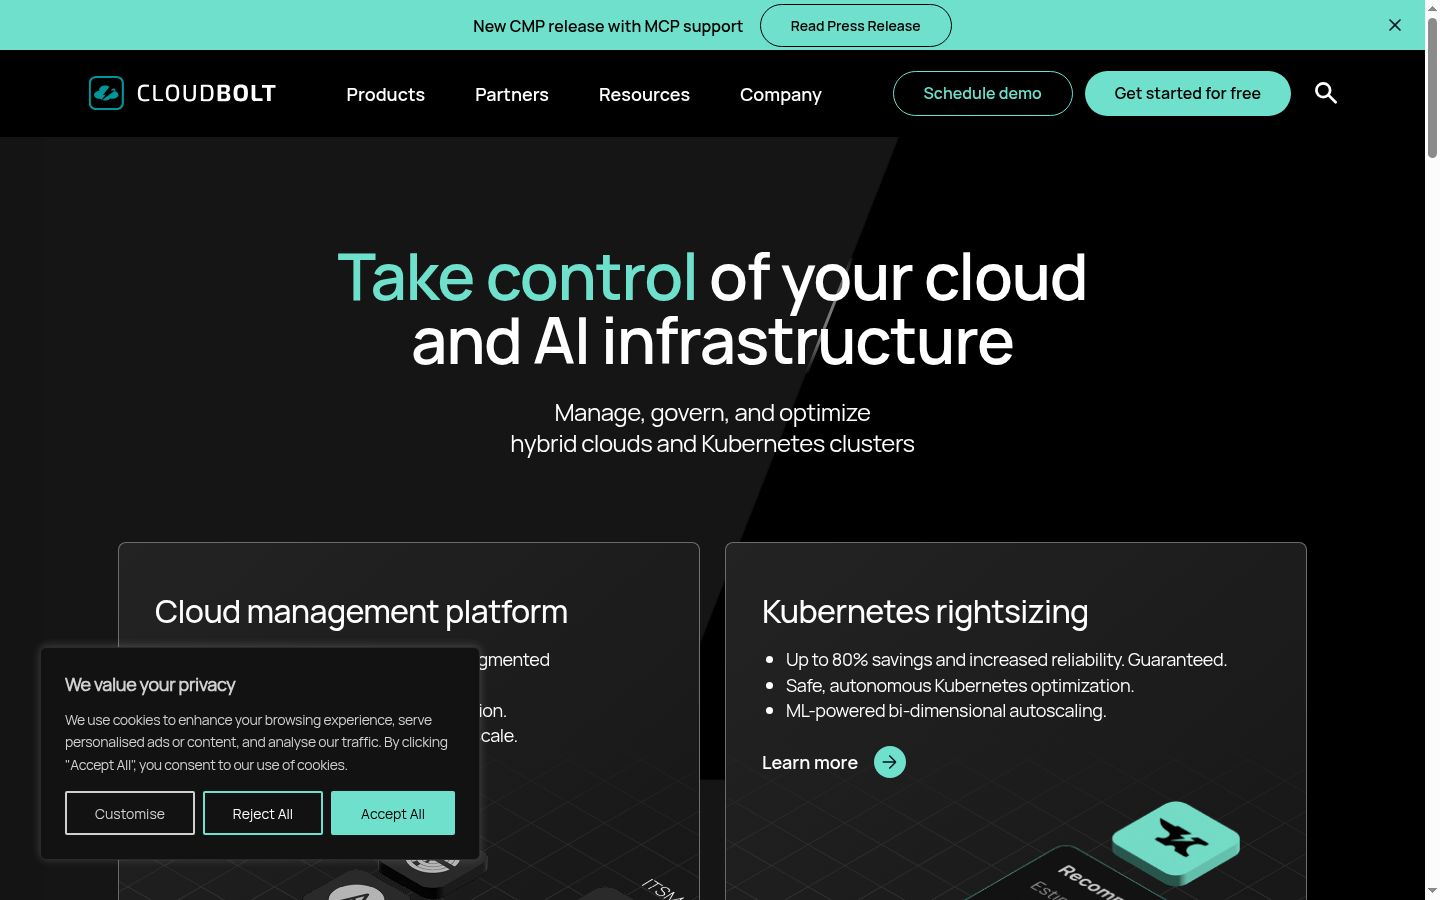This screenshot has width=1440, height=900.
Task: Click the CloudBolt logo icon
Action: click(106, 93)
